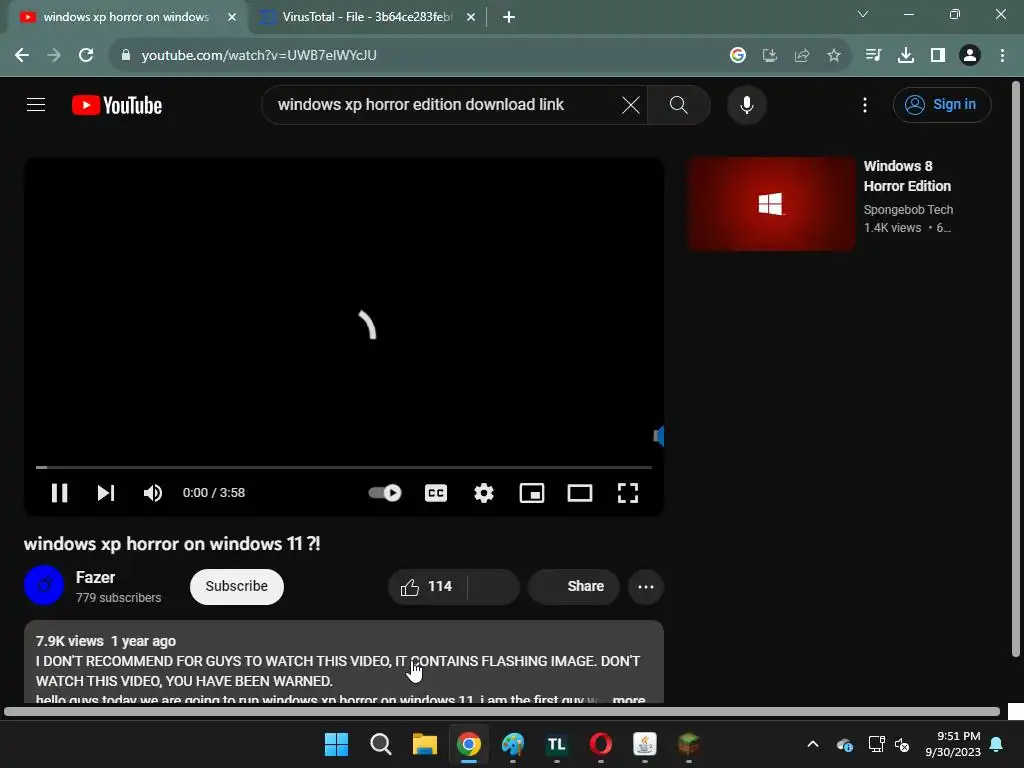Subscribe to Fazer channel
The image size is (1024, 768).
[236, 586]
